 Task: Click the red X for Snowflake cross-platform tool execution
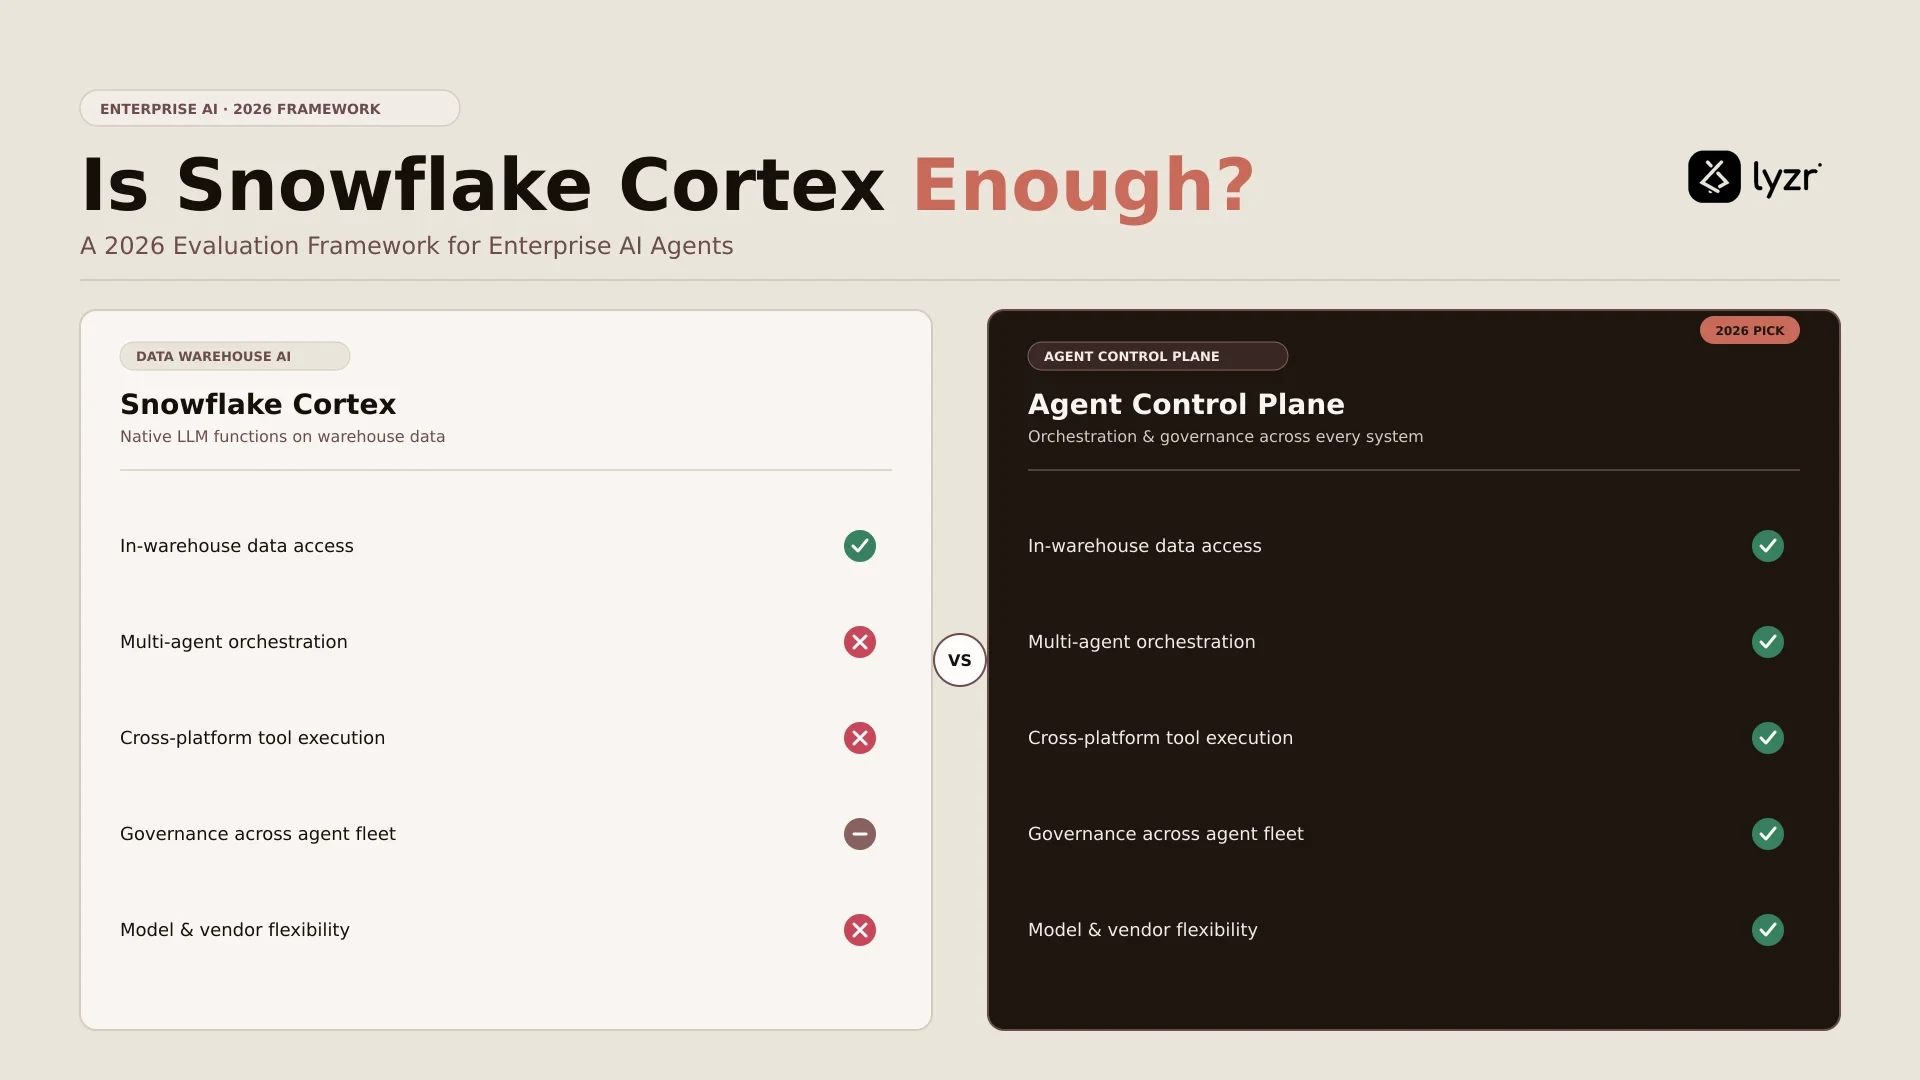tap(860, 738)
